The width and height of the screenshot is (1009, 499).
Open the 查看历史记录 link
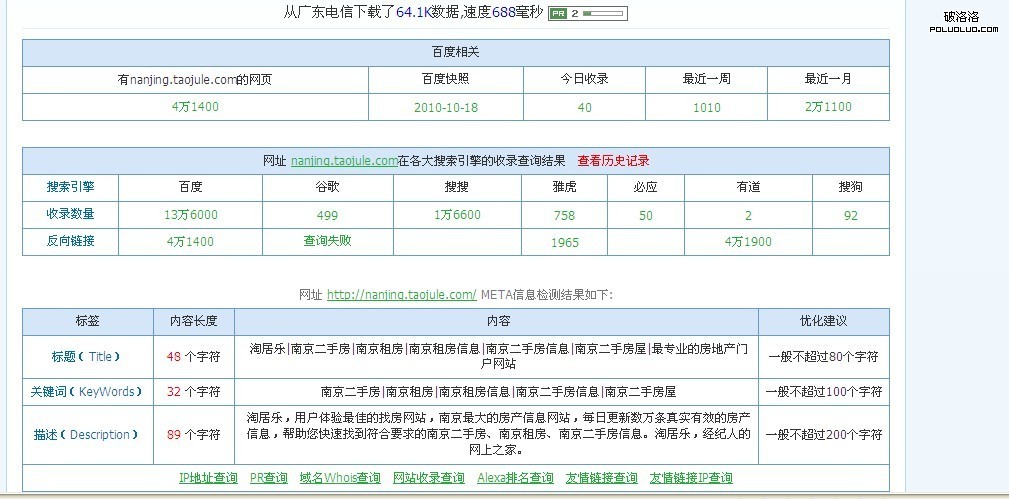[613, 160]
